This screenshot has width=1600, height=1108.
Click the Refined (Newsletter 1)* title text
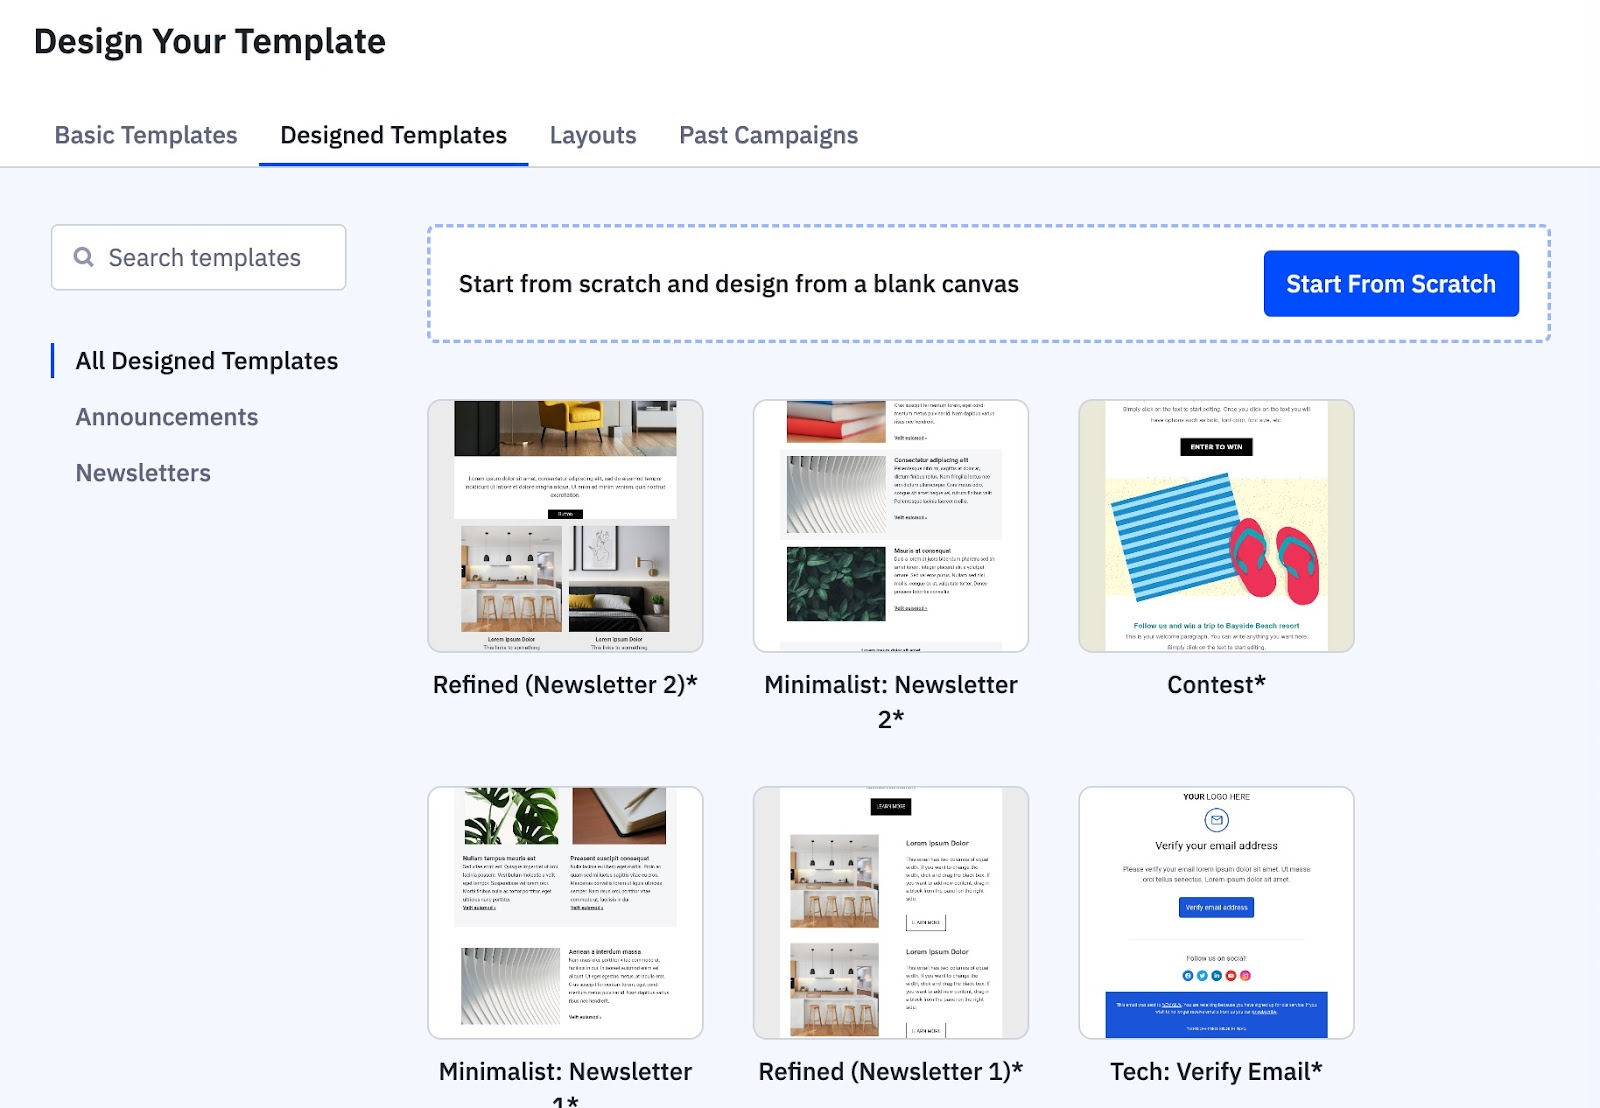[889, 1070]
